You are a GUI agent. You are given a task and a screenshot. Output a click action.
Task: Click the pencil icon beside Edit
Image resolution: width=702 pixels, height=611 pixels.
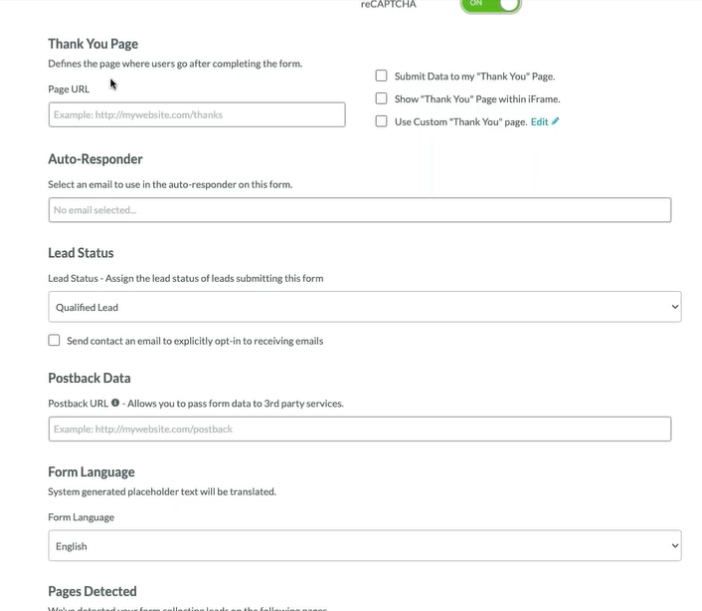(x=556, y=122)
